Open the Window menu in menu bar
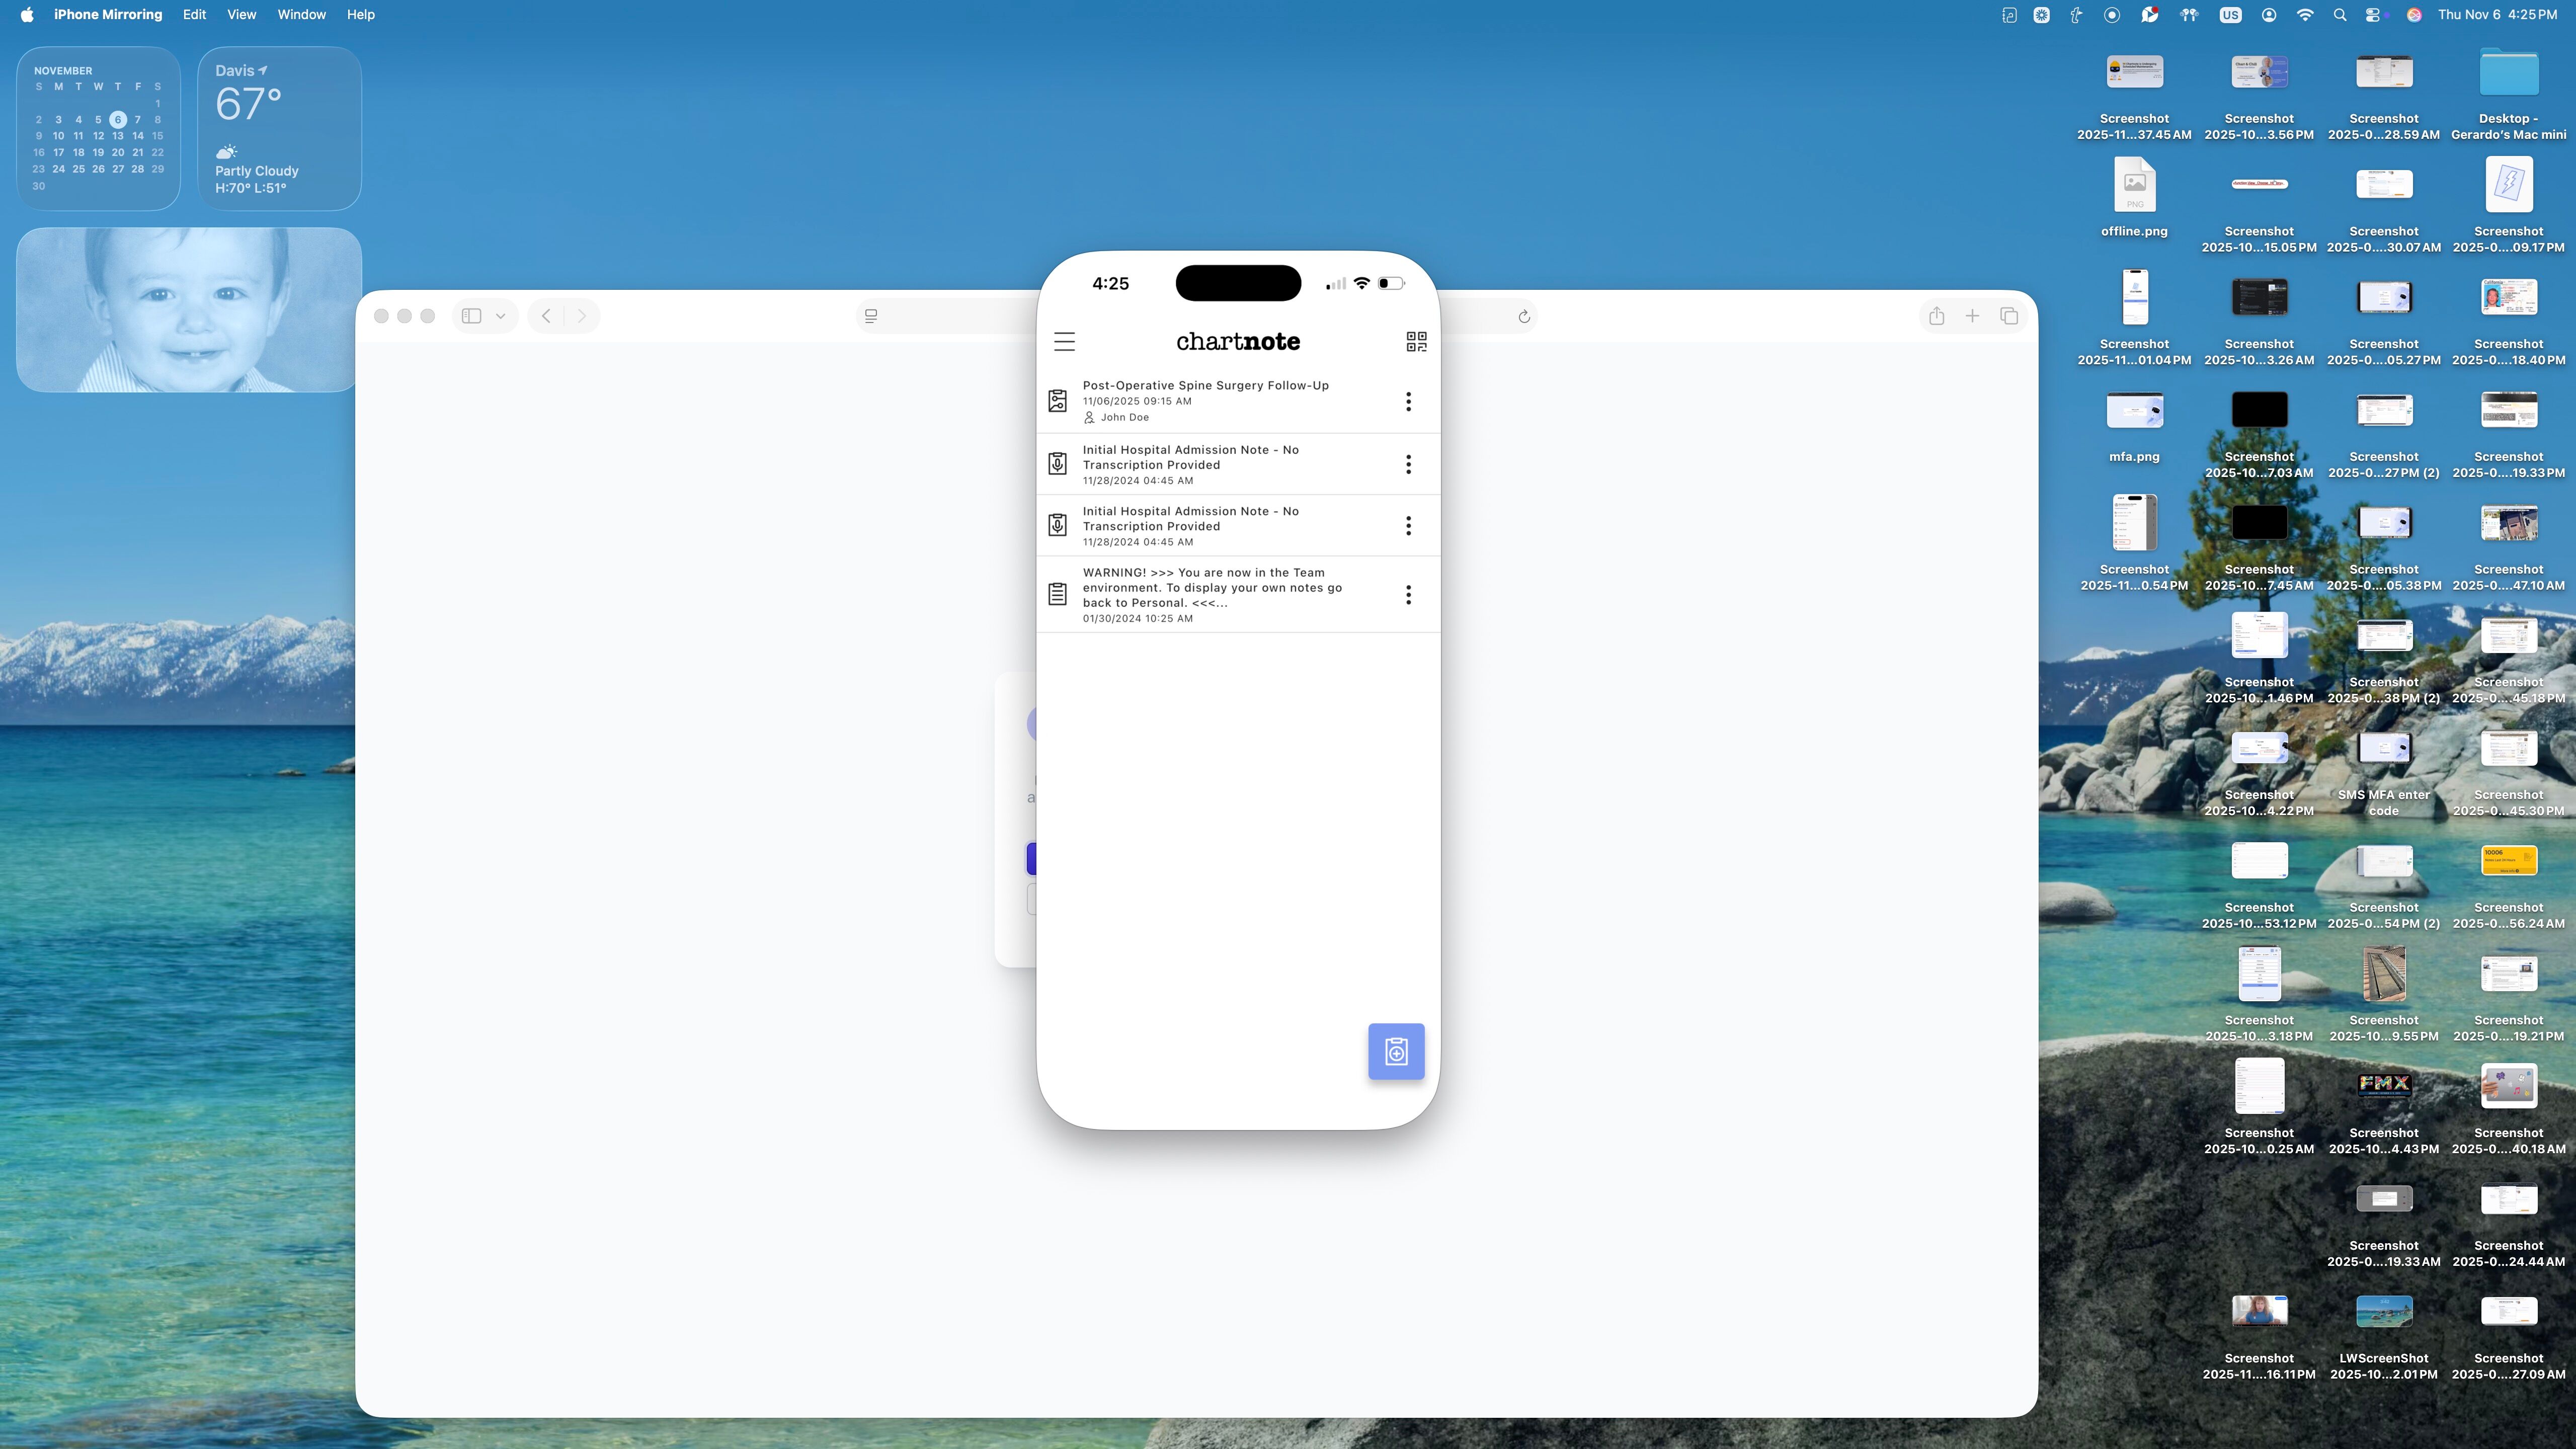Screen dimensions: 2576x1449 point(301,14)
